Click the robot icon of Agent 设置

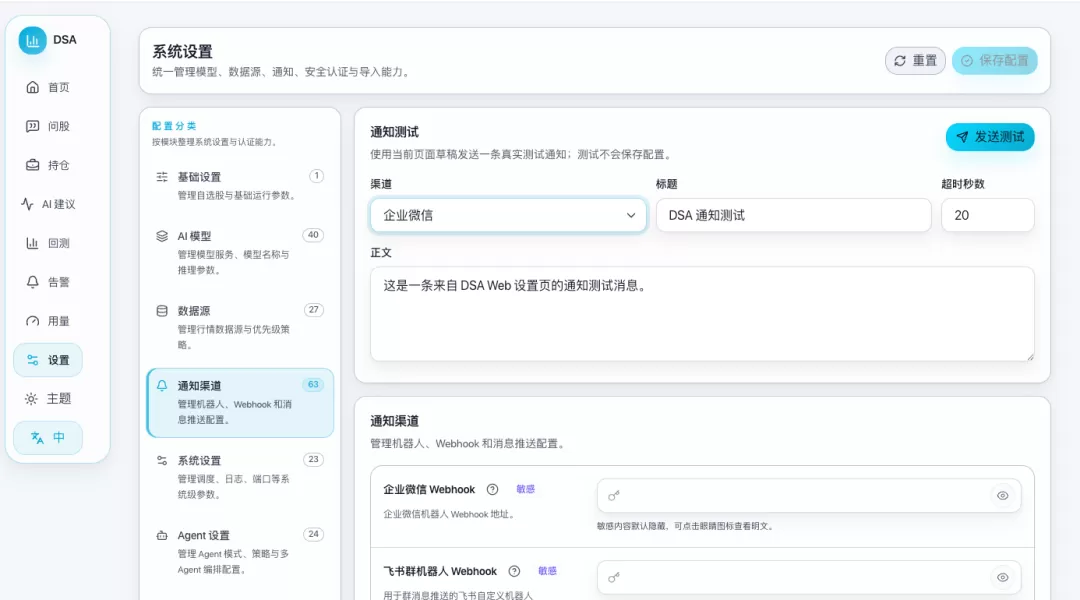pyautogui.click(x=162, y=535)
